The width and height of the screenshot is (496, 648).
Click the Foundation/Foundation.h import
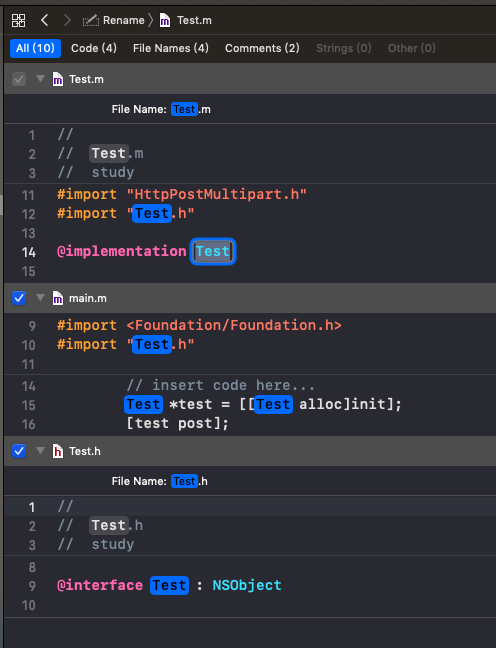234,326
